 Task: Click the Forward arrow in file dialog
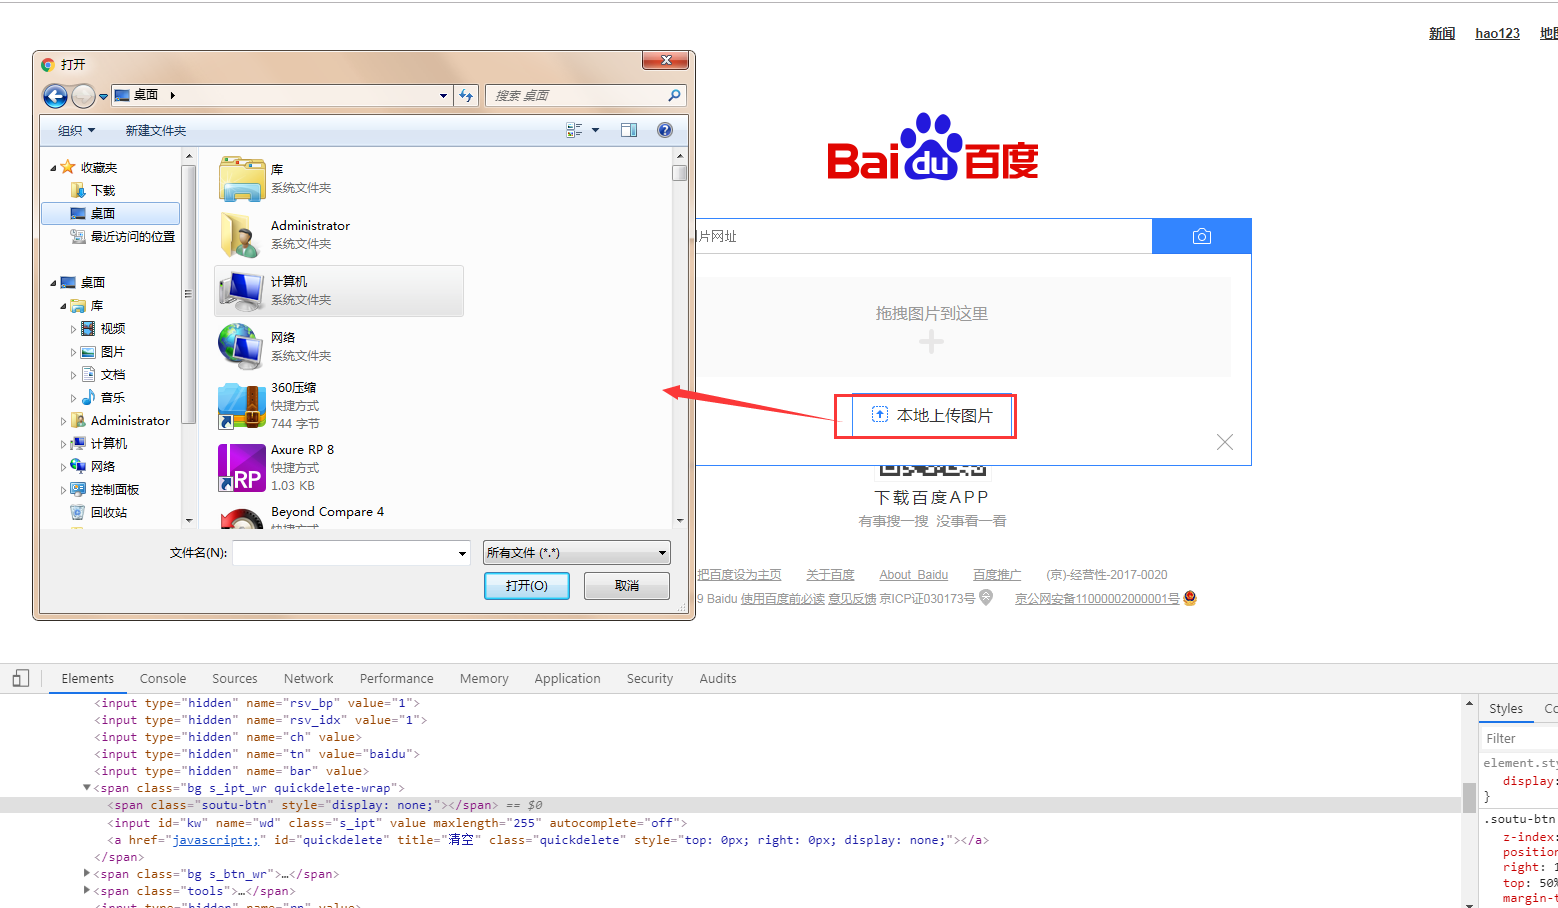coord(84,96)
